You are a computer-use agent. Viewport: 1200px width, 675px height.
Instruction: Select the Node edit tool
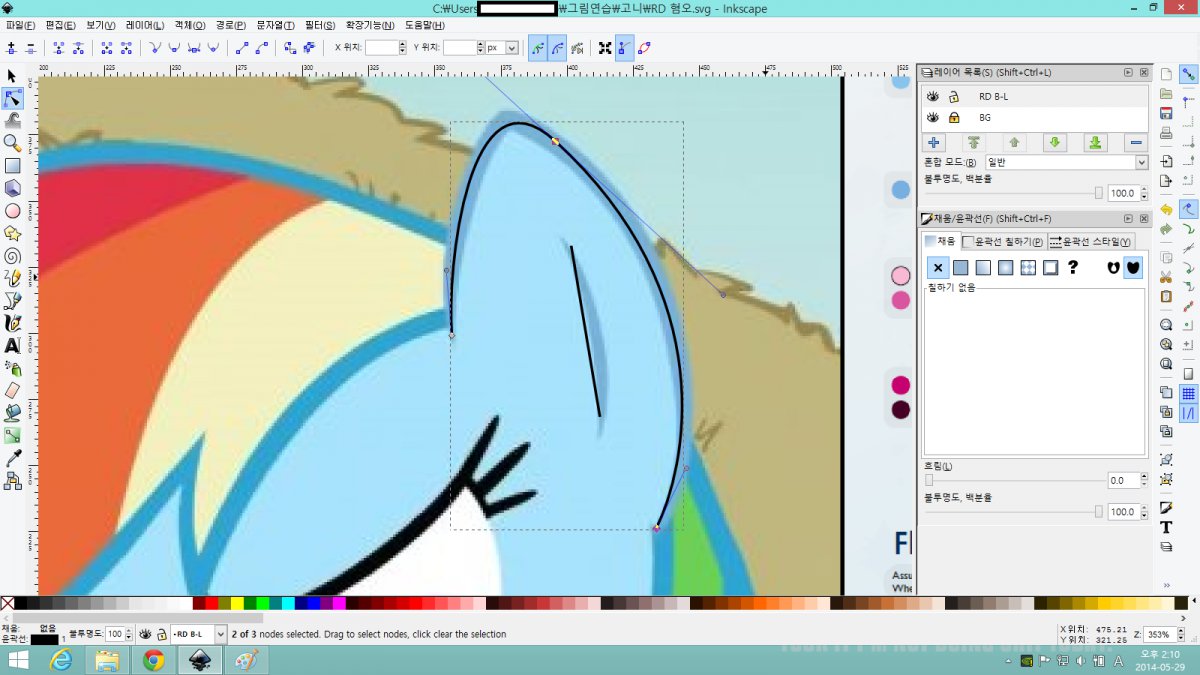click(x=12, y=98)
